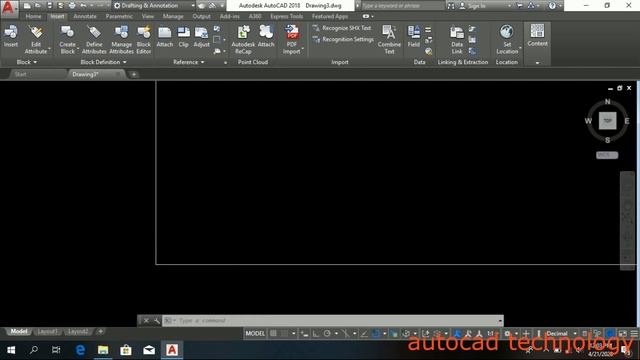The width and height of the screenshot is (640, 360).
Task: Add a new drawing tab with plus
Action: tap(134, 74)
